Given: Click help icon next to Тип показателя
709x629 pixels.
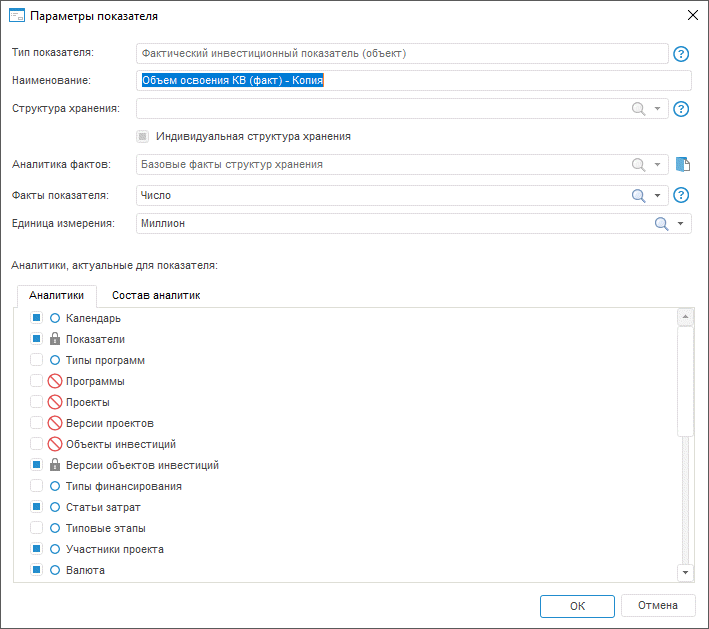Looking at the screenshot, I should 682,54.
